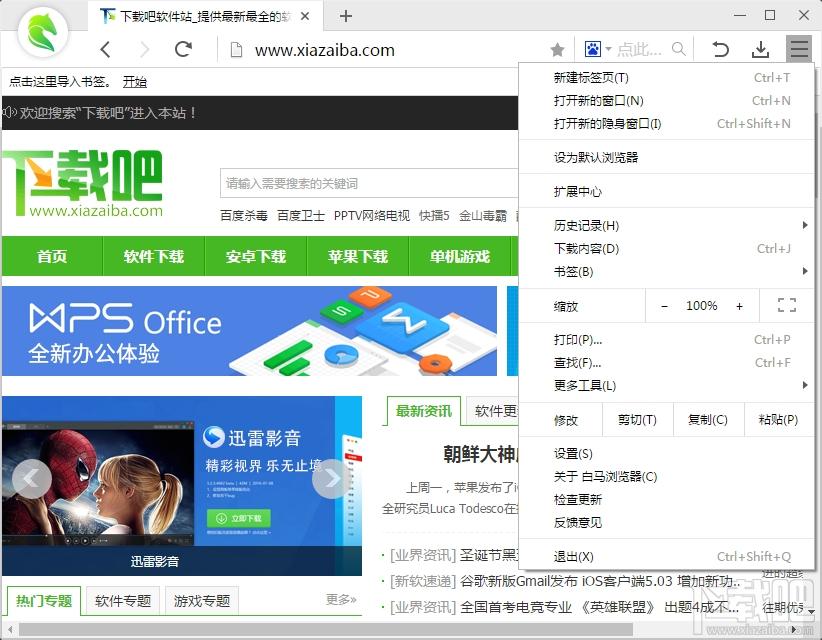
Task: Click the PPTV网络电视 link
Action: tap(372, 216)
